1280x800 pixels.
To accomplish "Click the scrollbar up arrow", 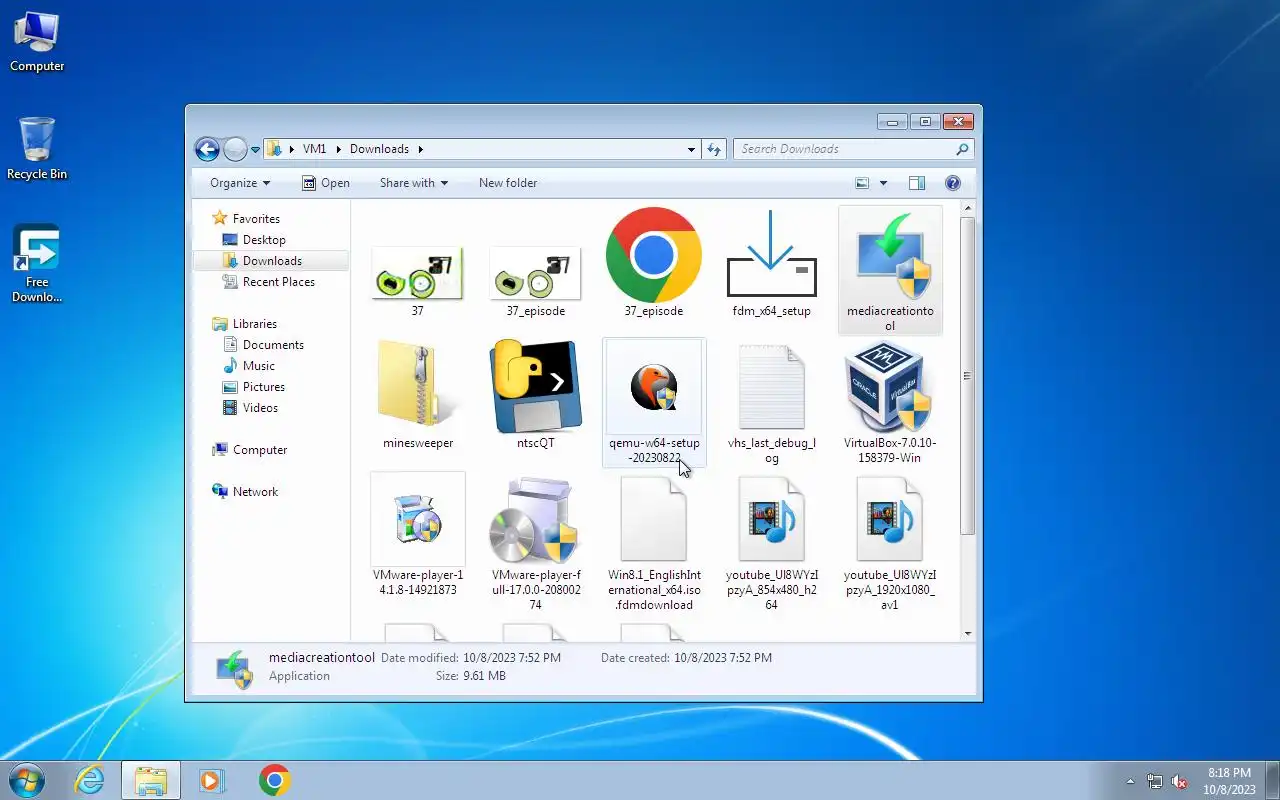I will pos(967,208).
